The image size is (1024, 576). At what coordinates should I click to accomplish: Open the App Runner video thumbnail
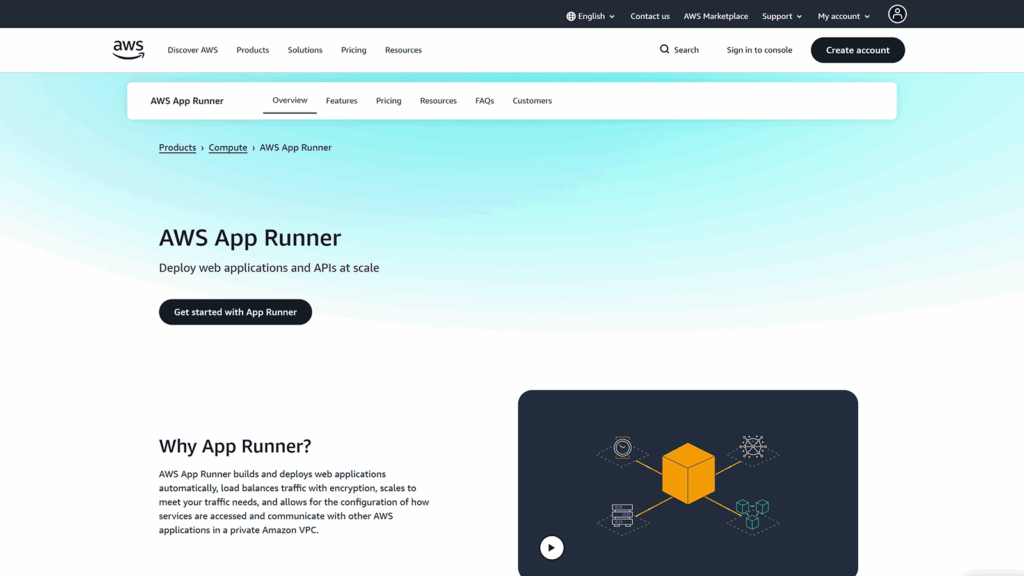[688, 483]
